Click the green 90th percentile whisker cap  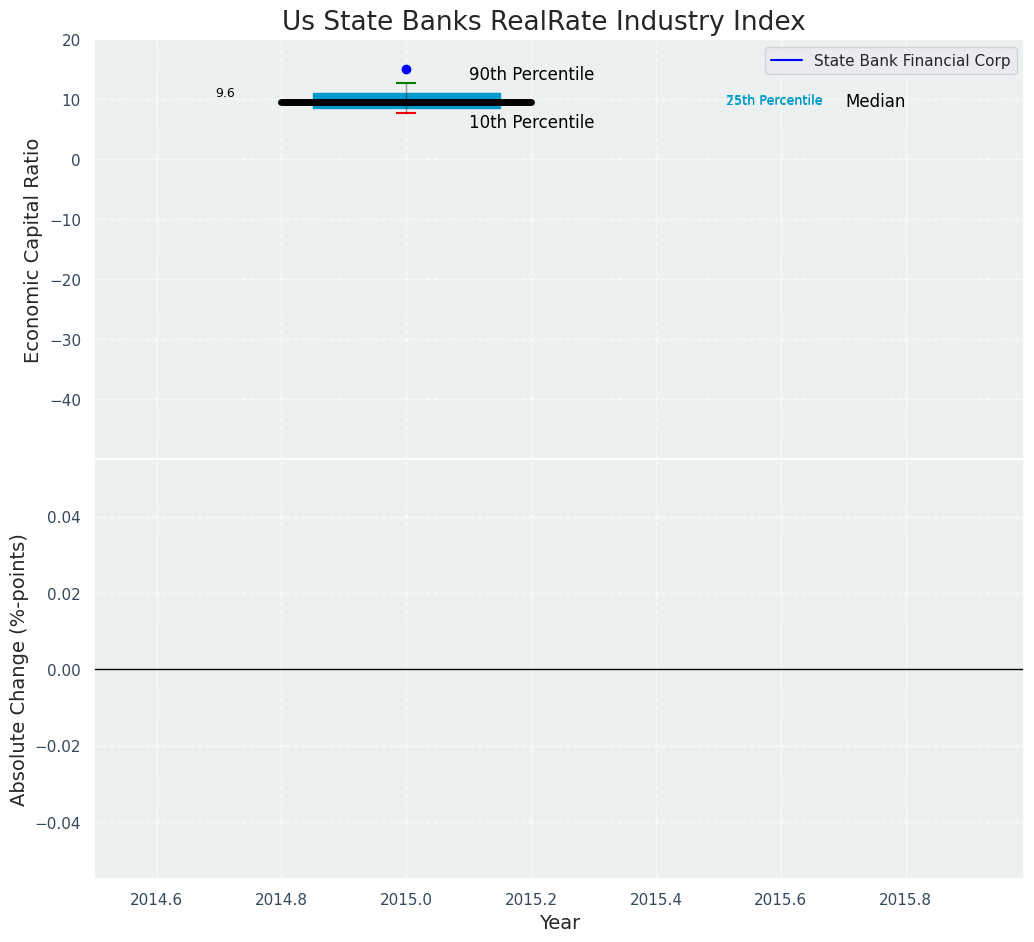pyautogui.click(x=406, y=83)
